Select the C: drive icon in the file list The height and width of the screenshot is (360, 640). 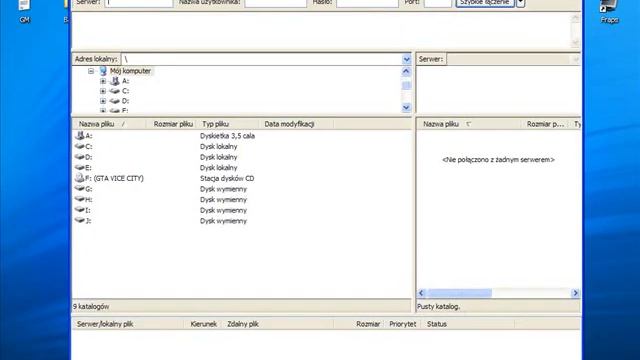click(80, 146)
